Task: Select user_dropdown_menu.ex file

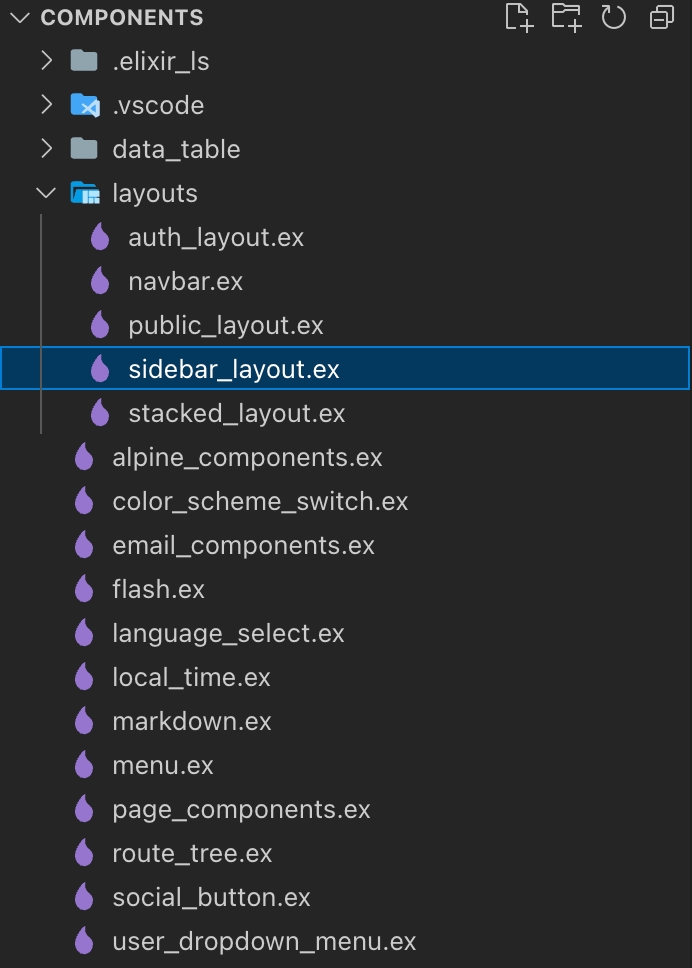Action: click(264, 941)
